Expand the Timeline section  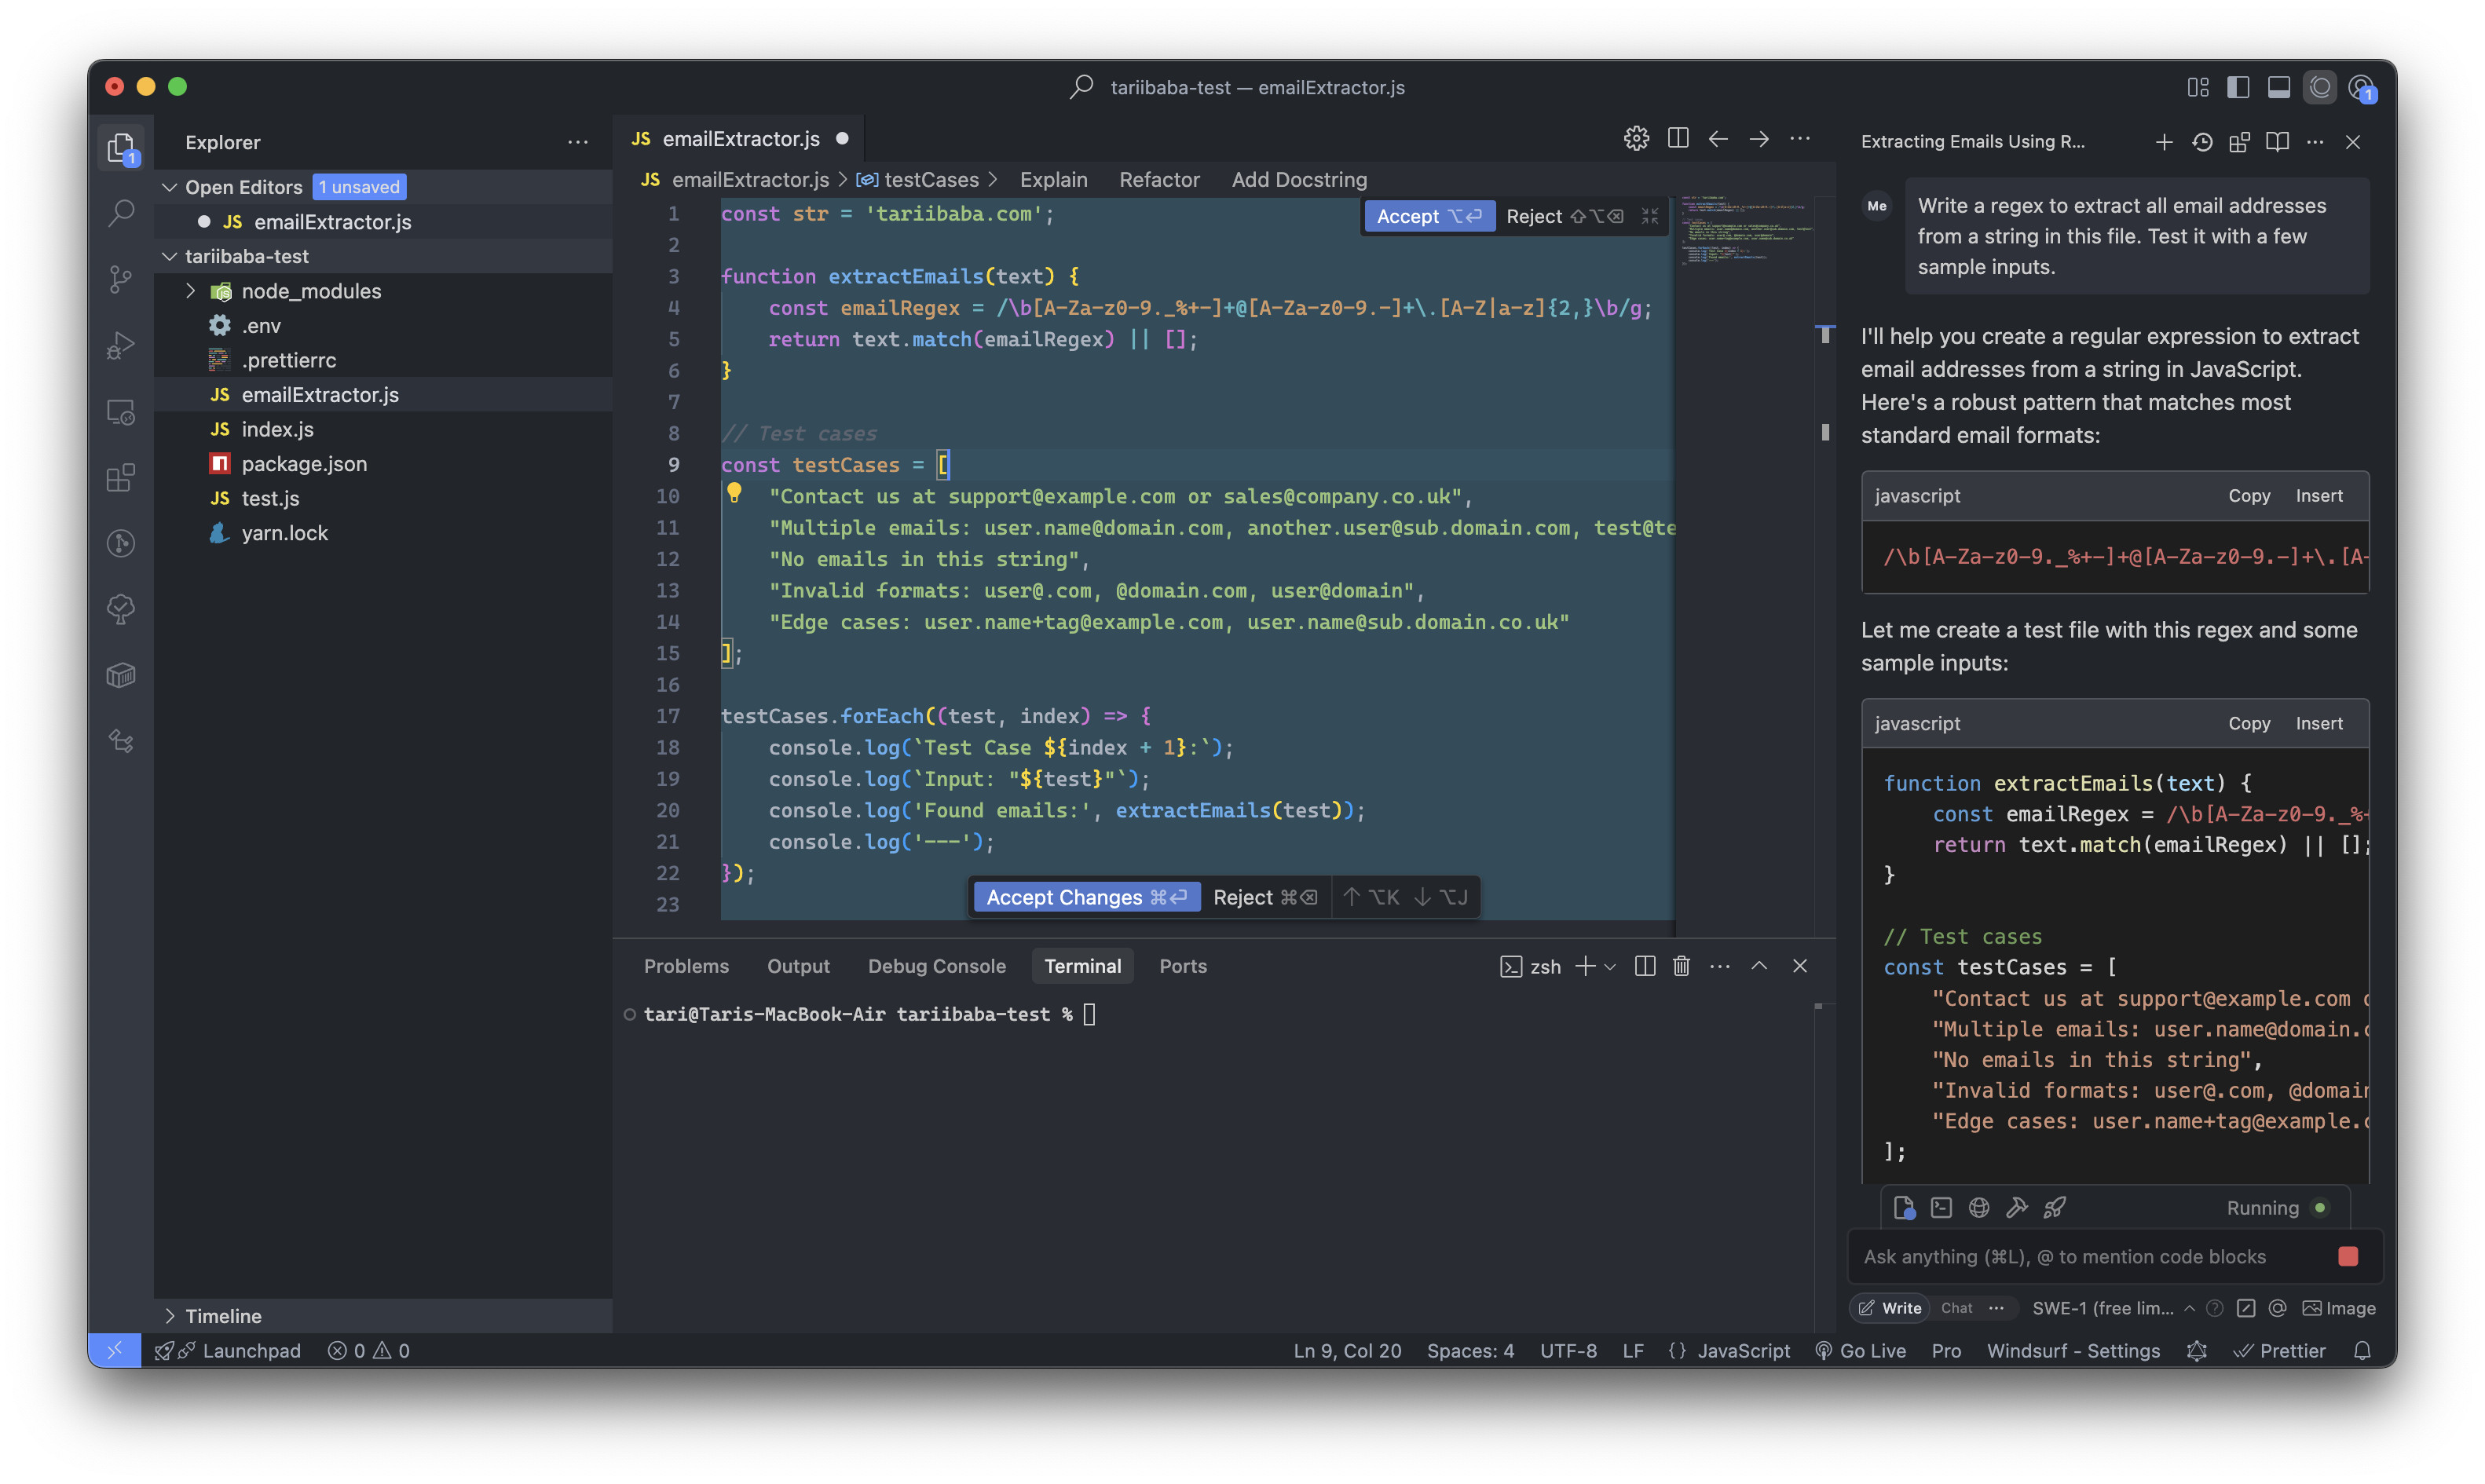pyautogui.click(x=170, y=1316)
